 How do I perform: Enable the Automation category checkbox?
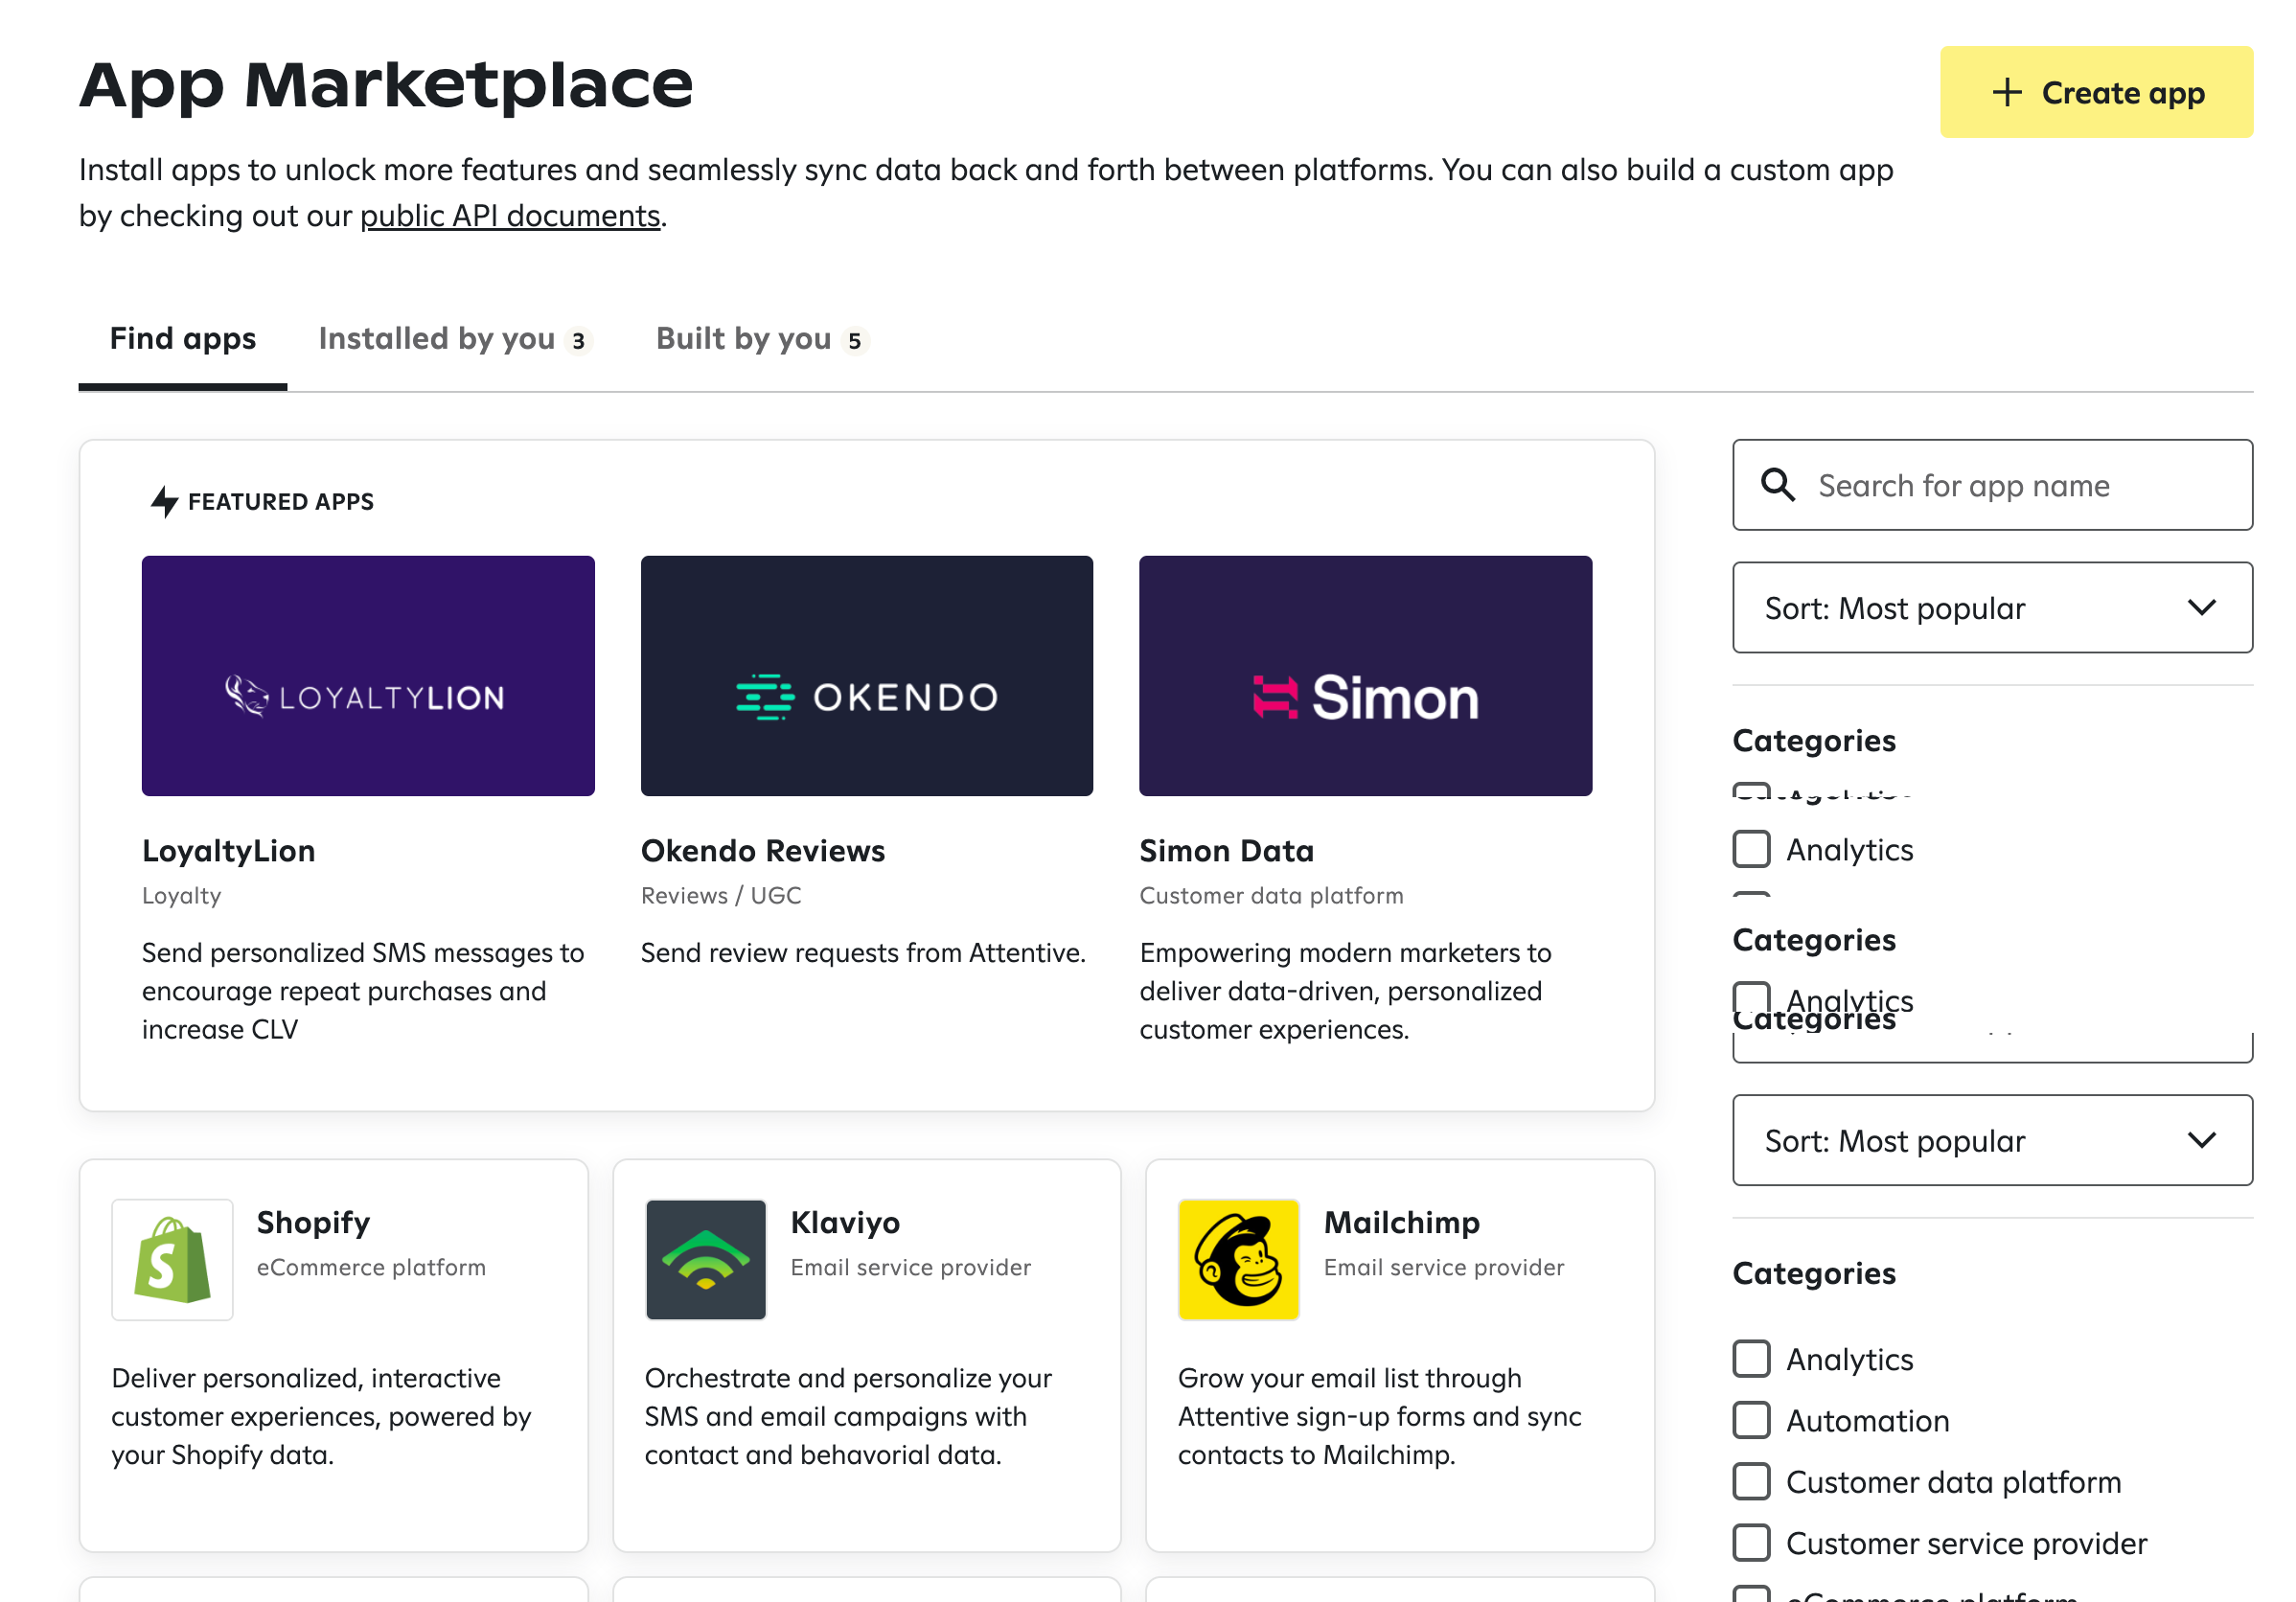click(1751, 1421)
